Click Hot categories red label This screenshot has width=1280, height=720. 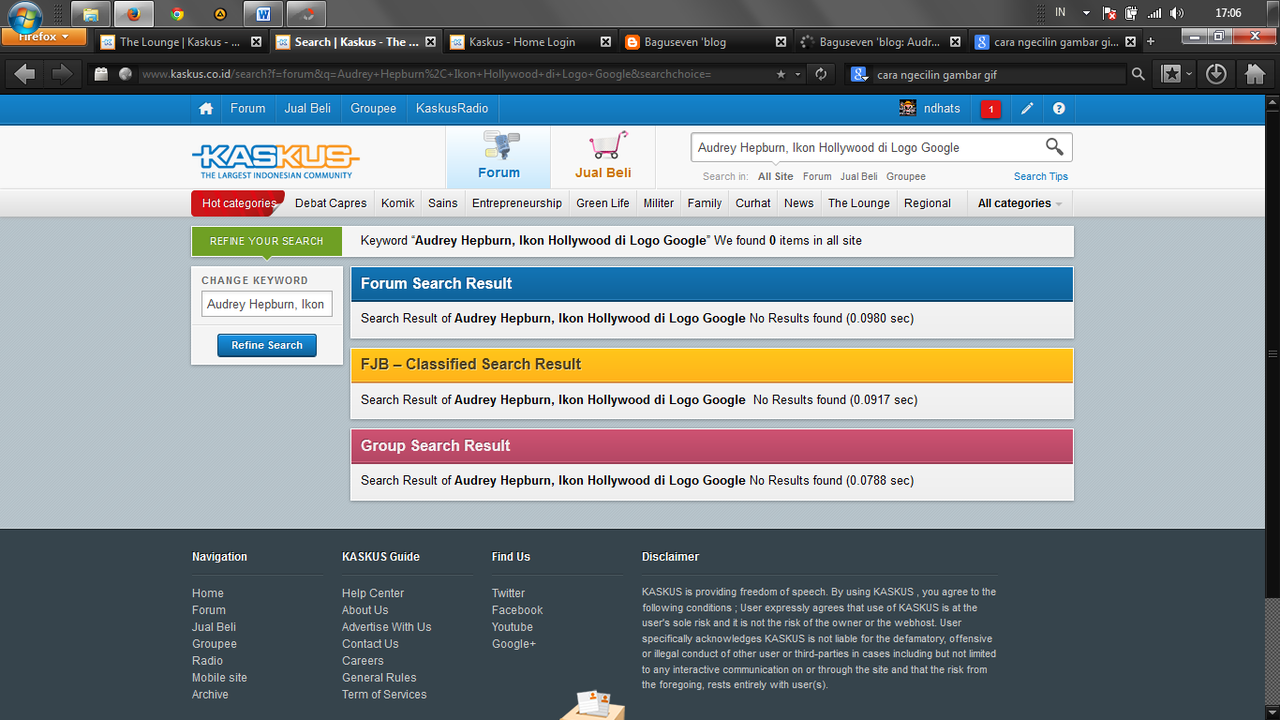238,203
